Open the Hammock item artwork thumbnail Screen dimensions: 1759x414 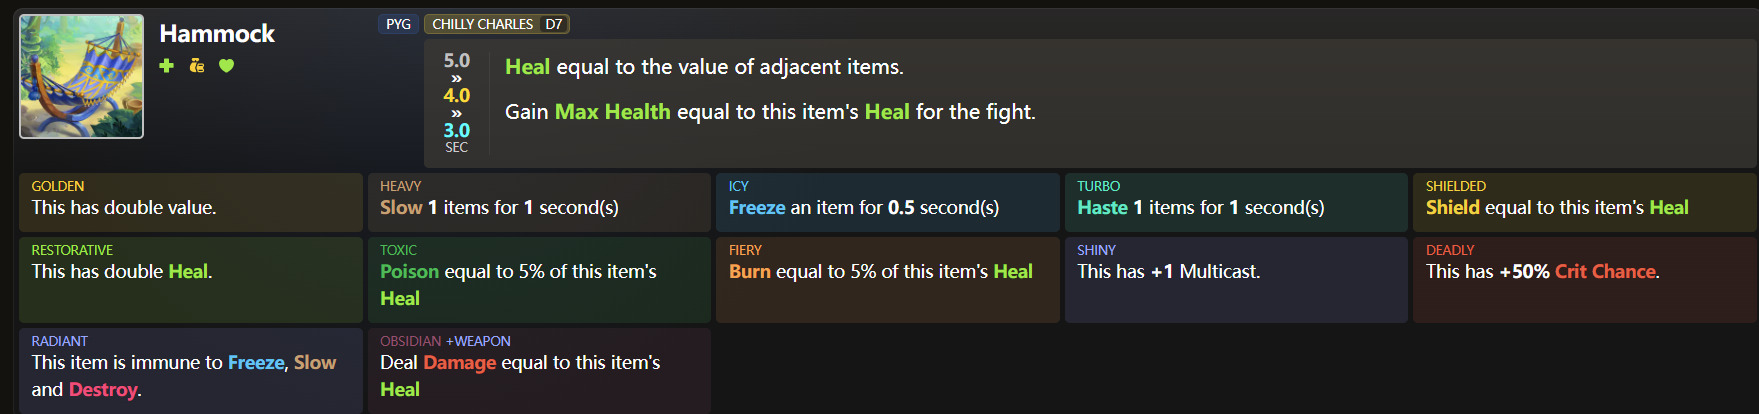(x=82, y=76)
